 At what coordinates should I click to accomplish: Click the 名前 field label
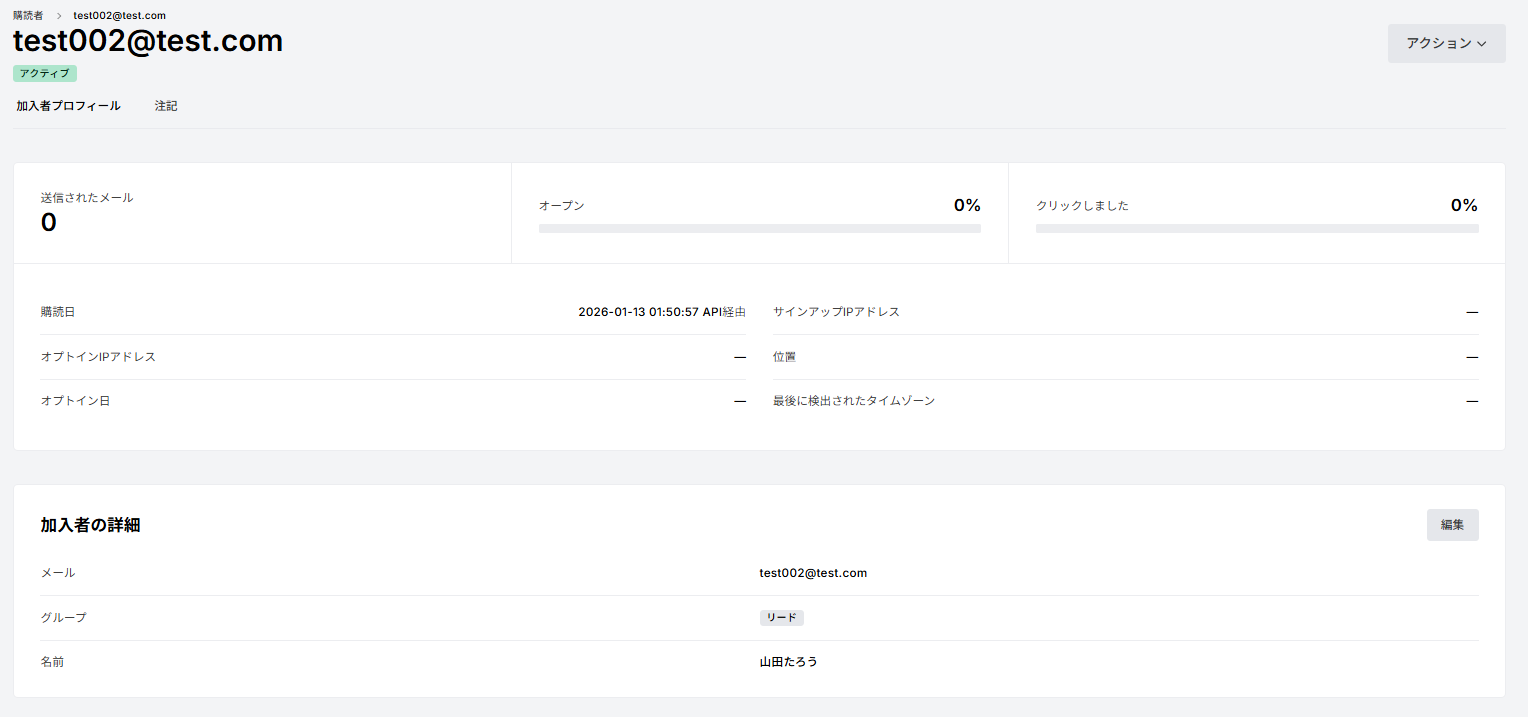click(52, 662)
